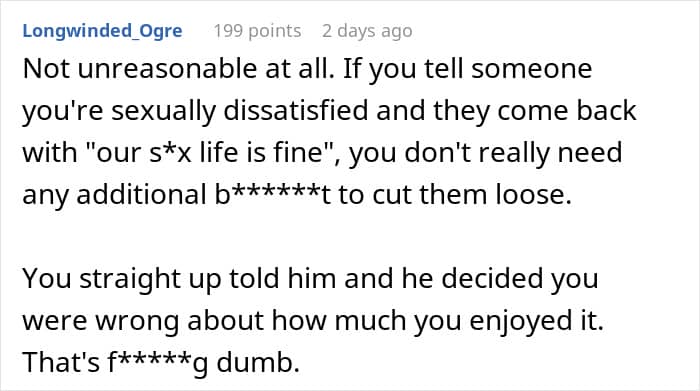This screenshot has width=700, height=391.
Task: Open the "2 days ago" timestamp permalink
Action: click(367, 31)
